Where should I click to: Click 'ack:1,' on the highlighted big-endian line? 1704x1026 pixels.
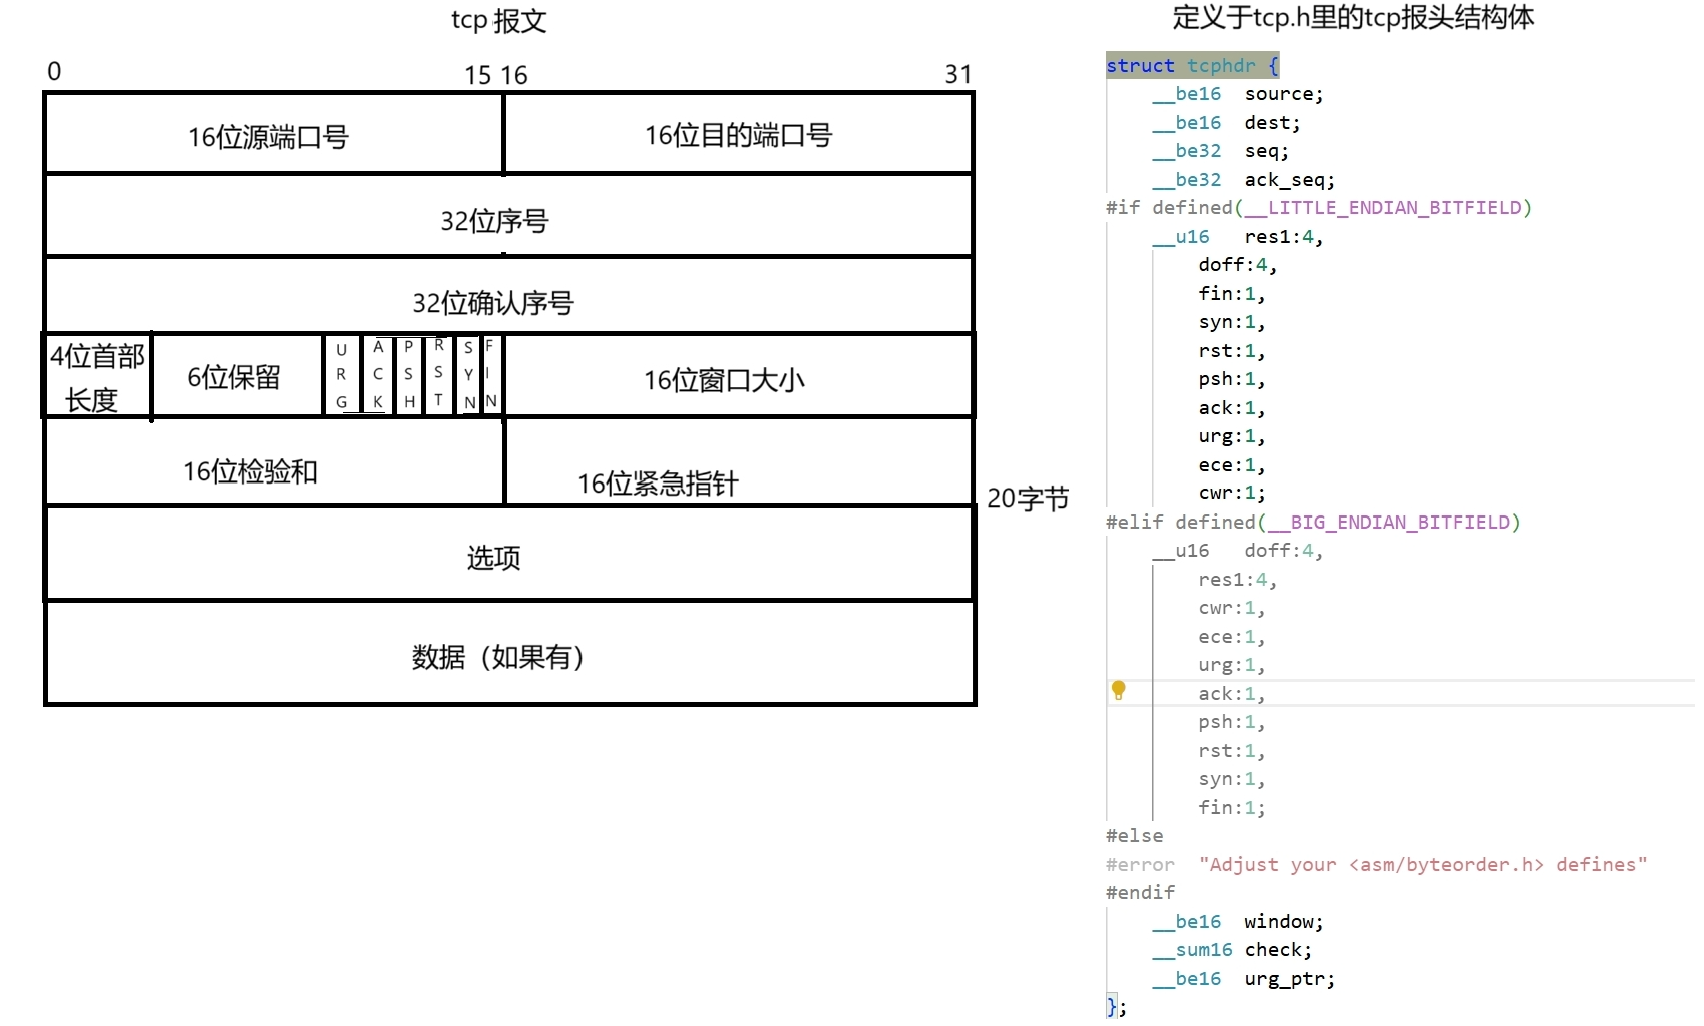click(1232, 694)
